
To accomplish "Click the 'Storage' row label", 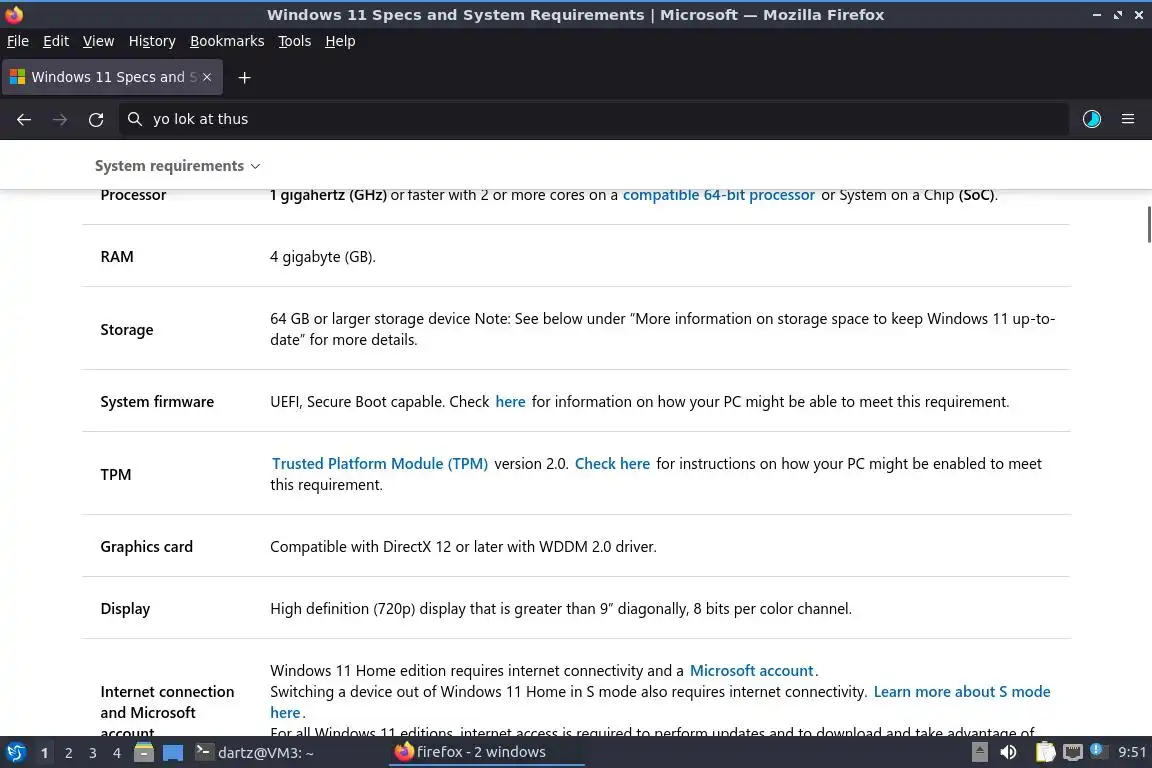I will 127,329.
